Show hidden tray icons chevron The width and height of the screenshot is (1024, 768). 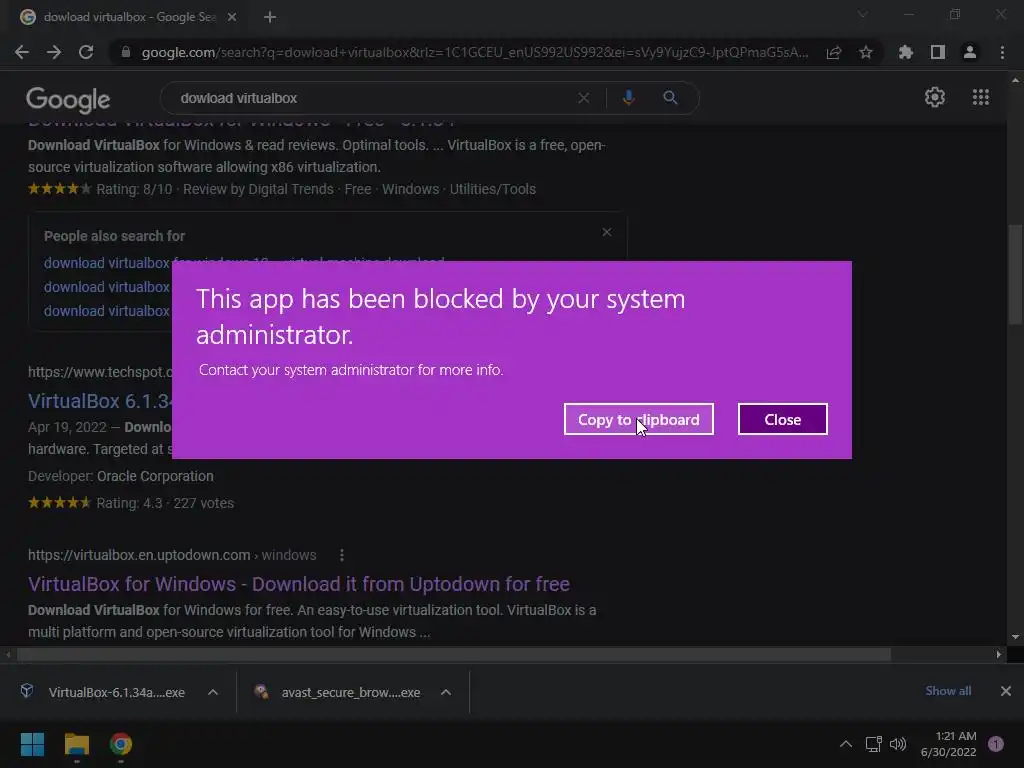[x=846, y=744]
